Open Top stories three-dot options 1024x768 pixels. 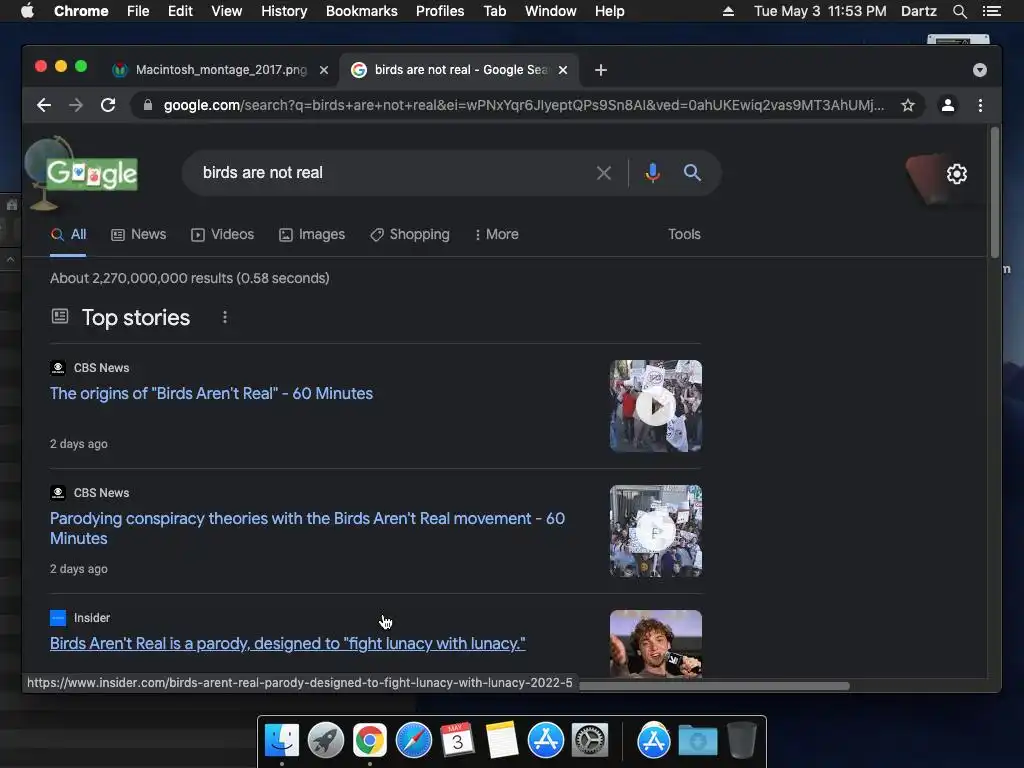pos(225,317)
